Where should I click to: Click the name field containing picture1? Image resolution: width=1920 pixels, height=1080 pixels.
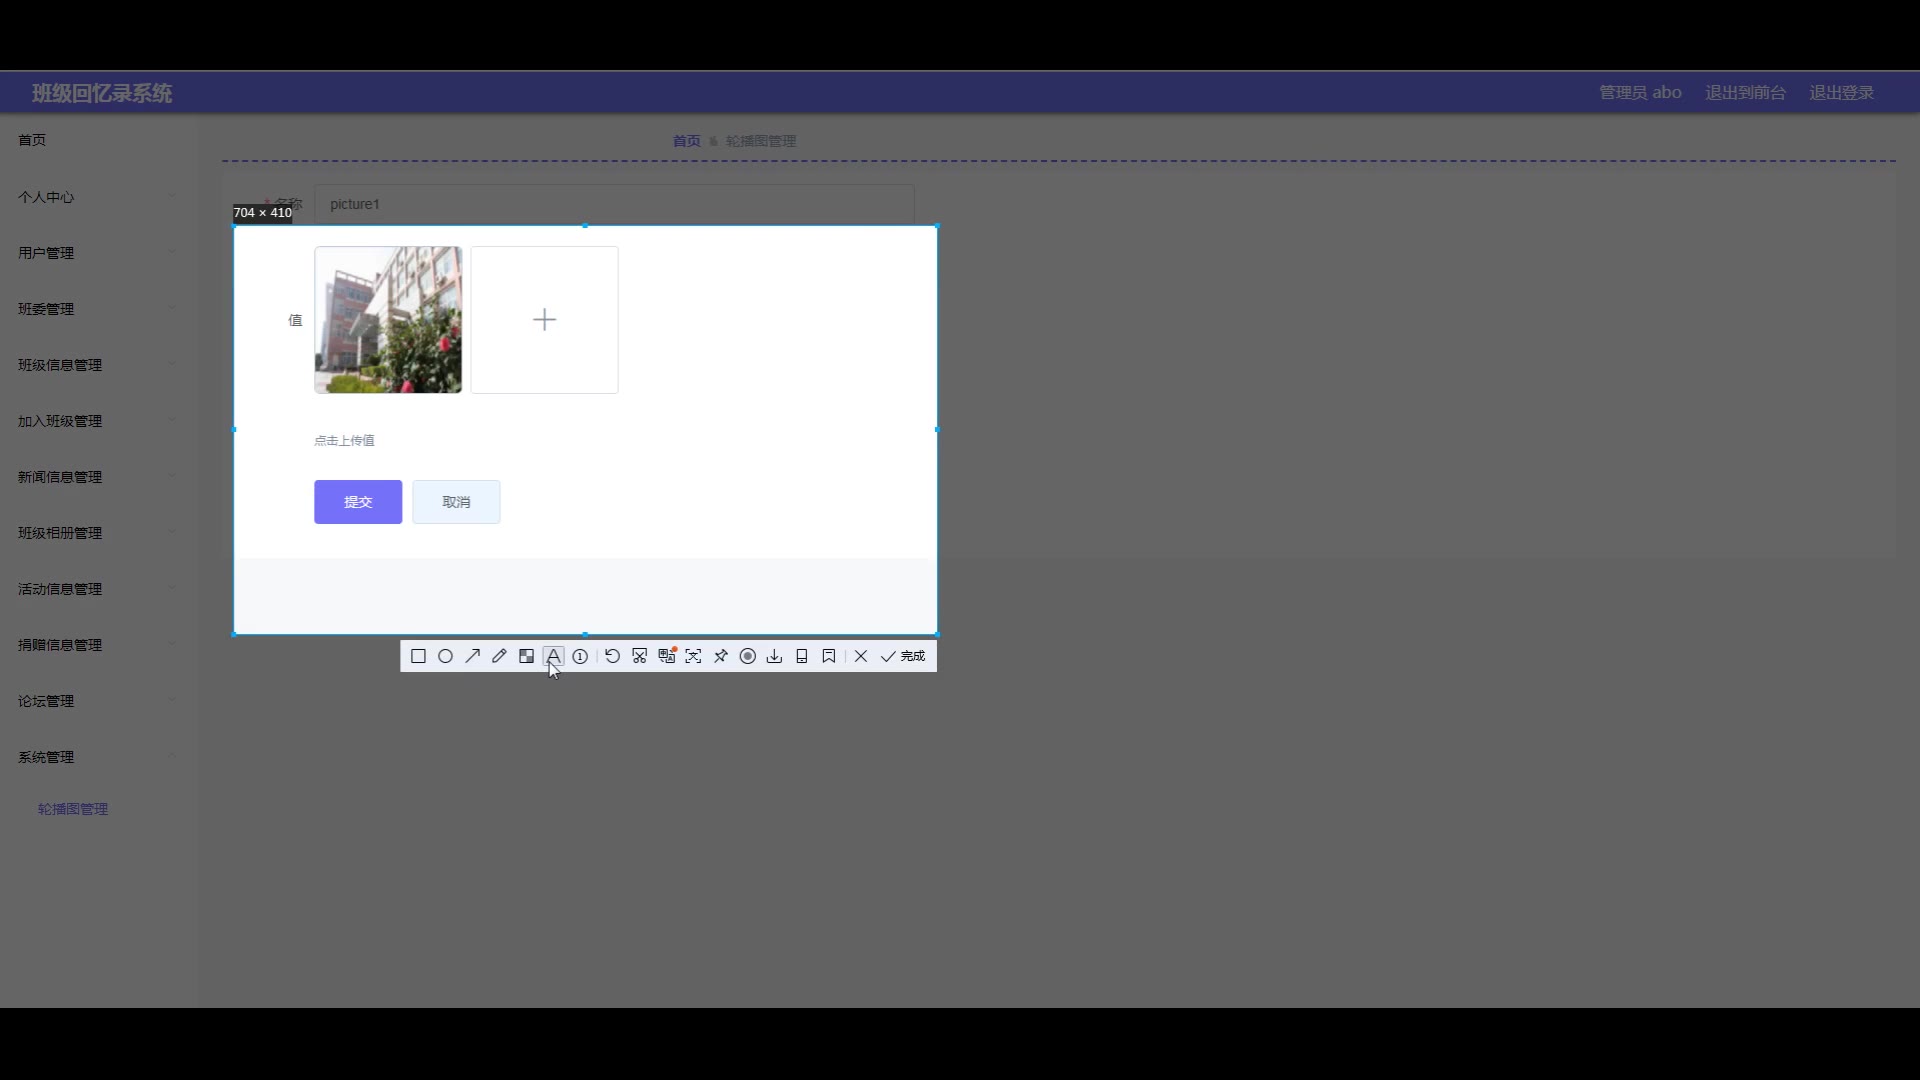click(614, 204)
